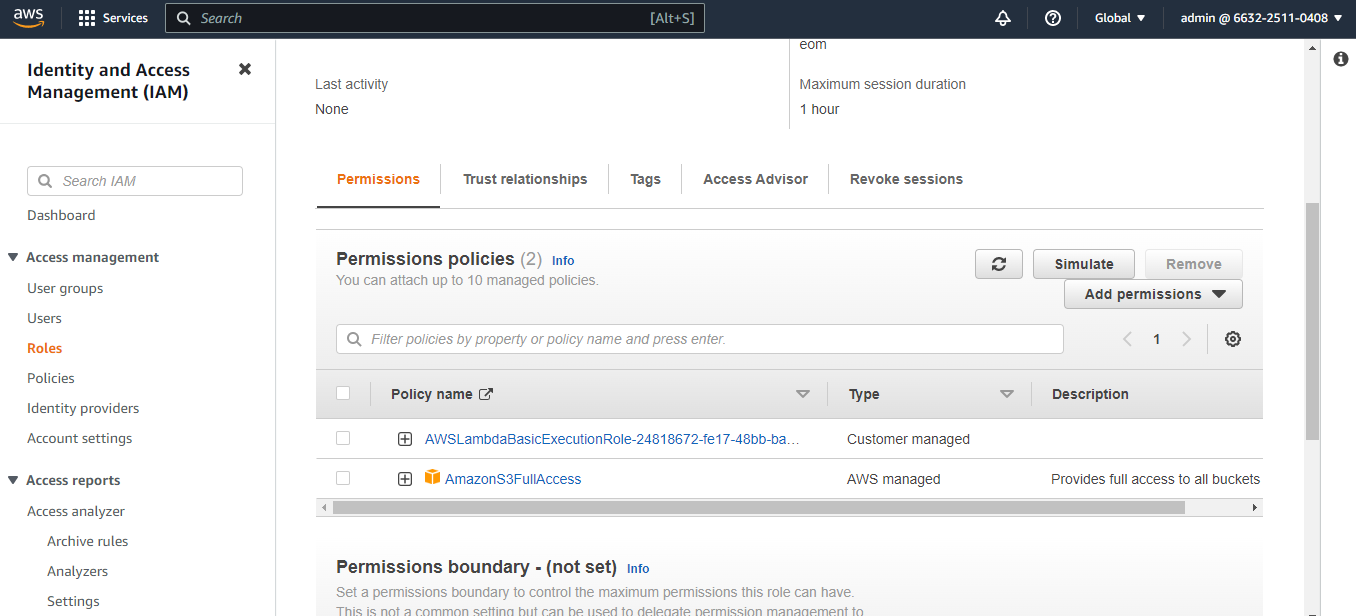Image resolution: width=1356 pixels, height=616 pixels.
Task: Close the IAM navigation panel
Action: click(245, 69)
